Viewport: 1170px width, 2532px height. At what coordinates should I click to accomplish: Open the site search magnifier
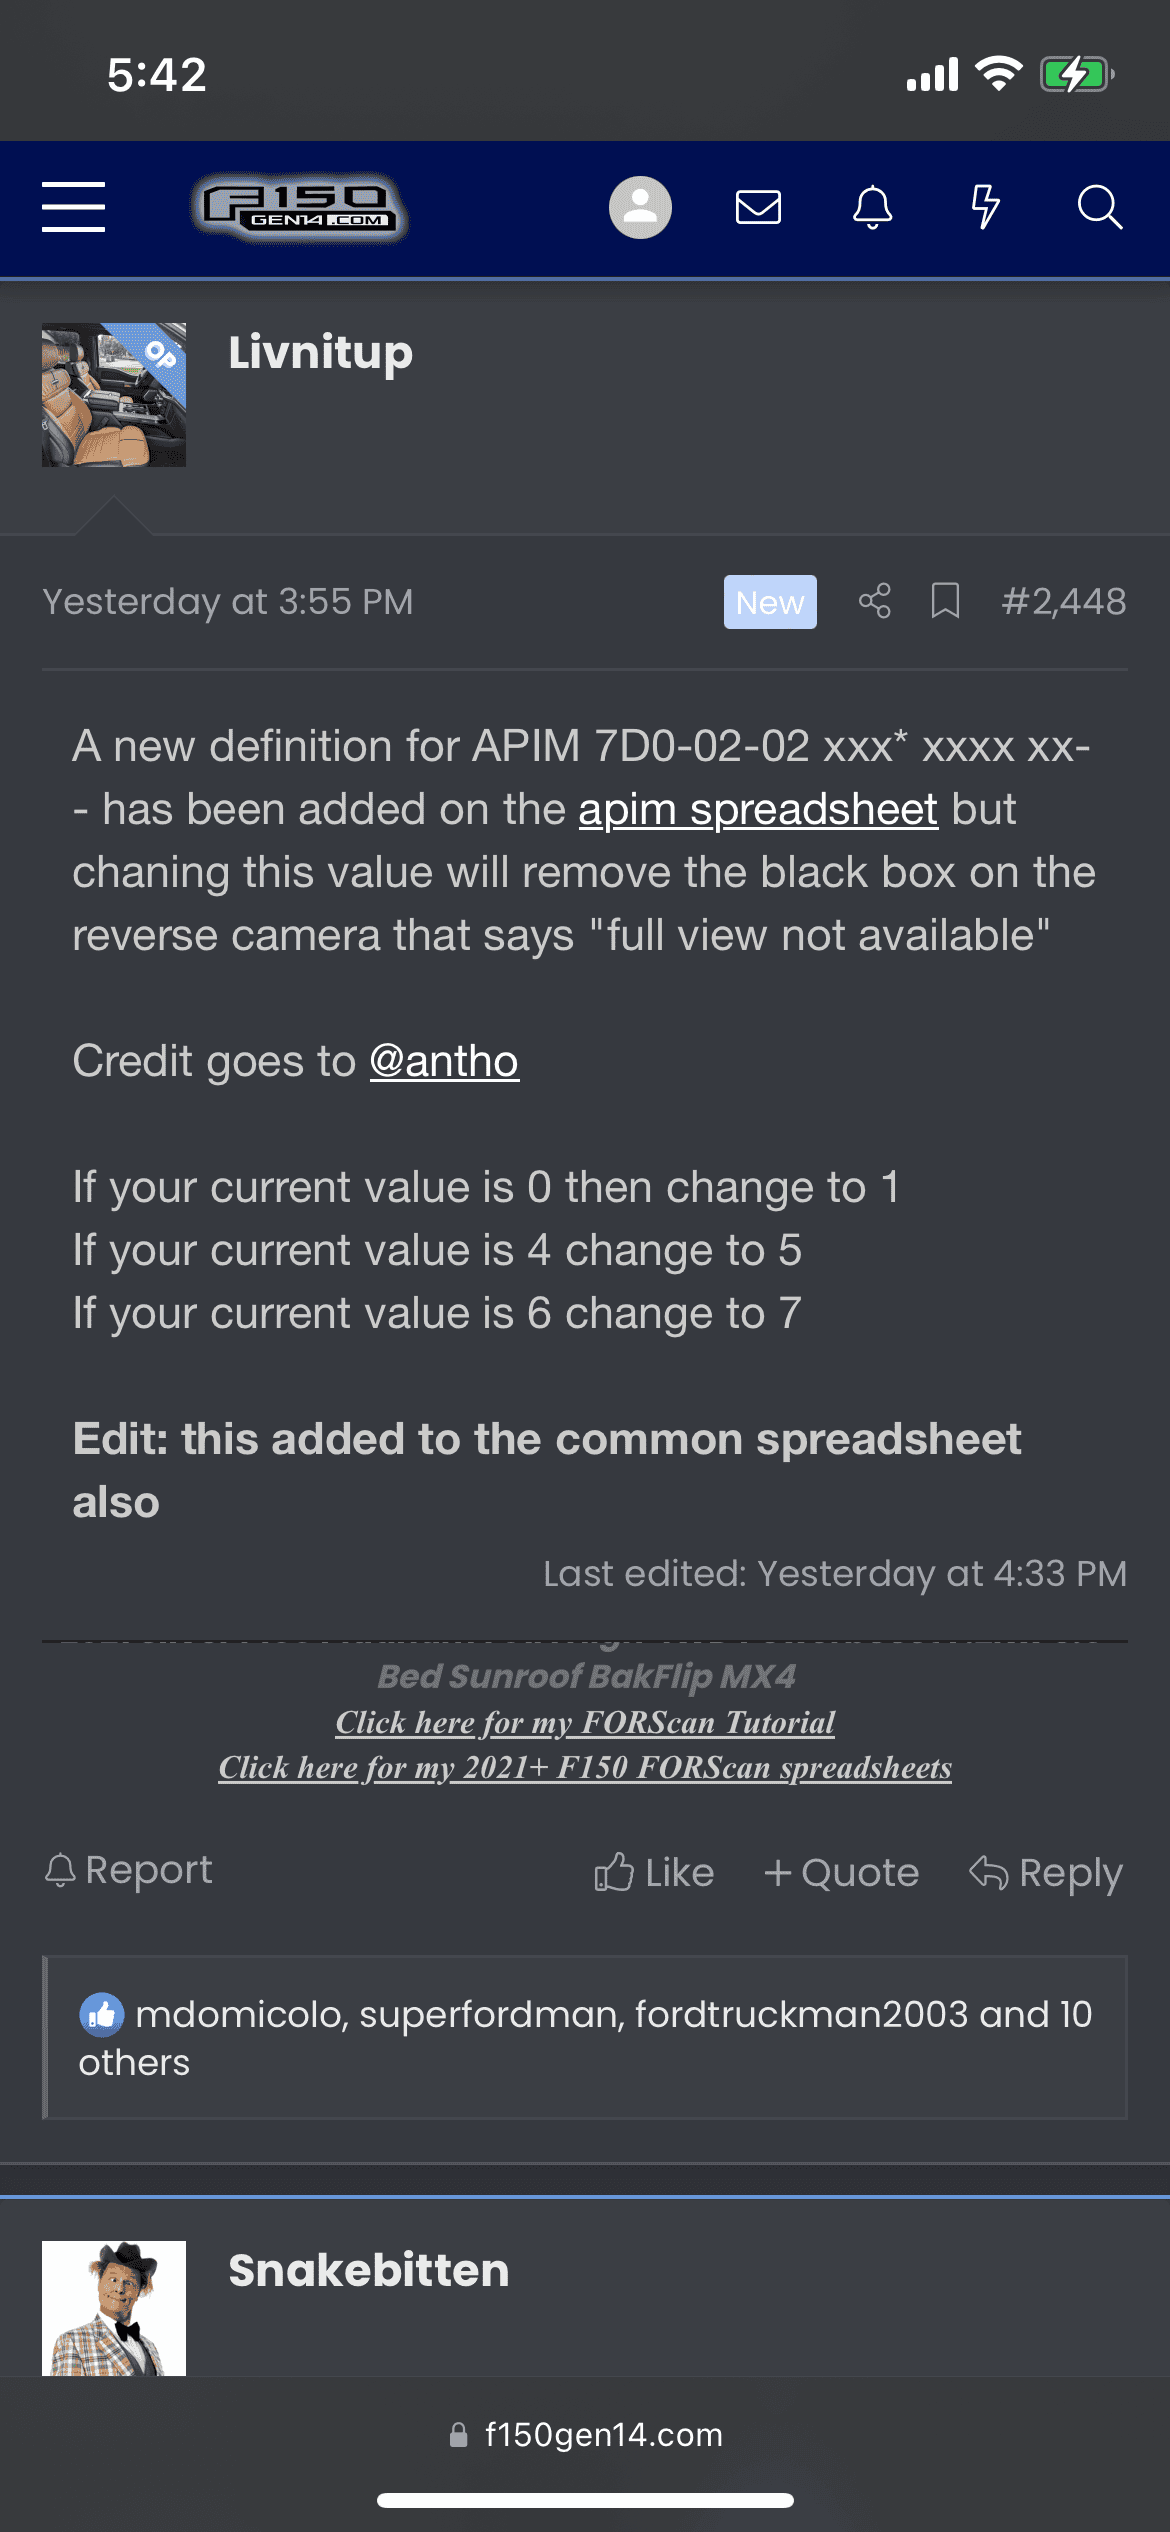click(x=1099, y=207)
